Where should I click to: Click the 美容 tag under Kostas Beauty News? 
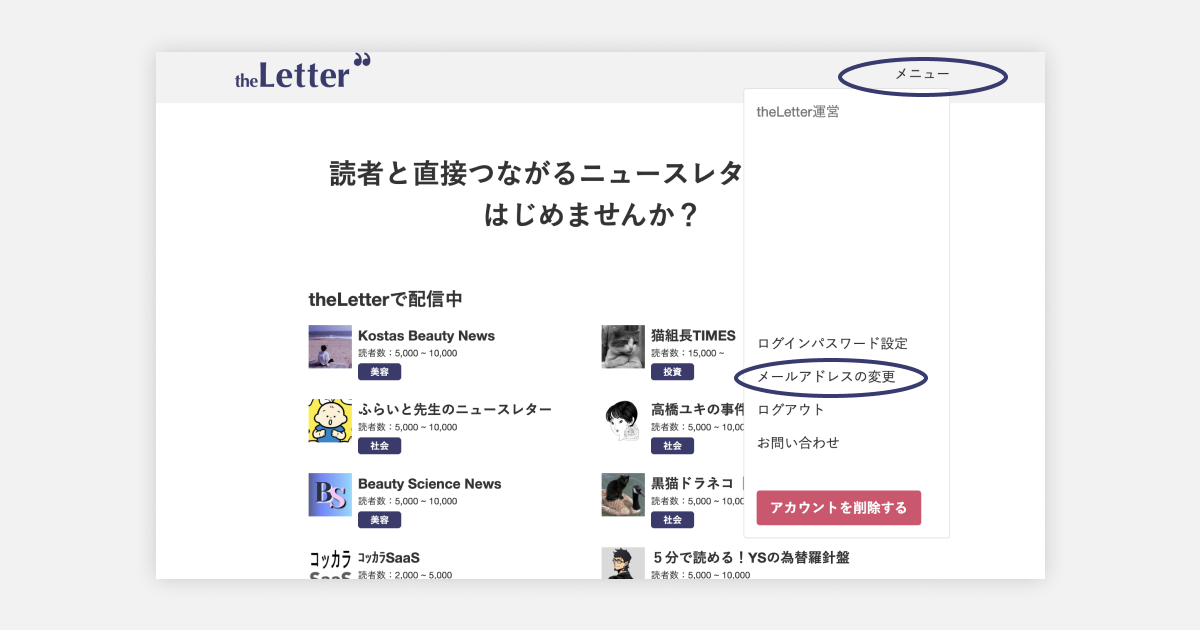click(379, 372)
